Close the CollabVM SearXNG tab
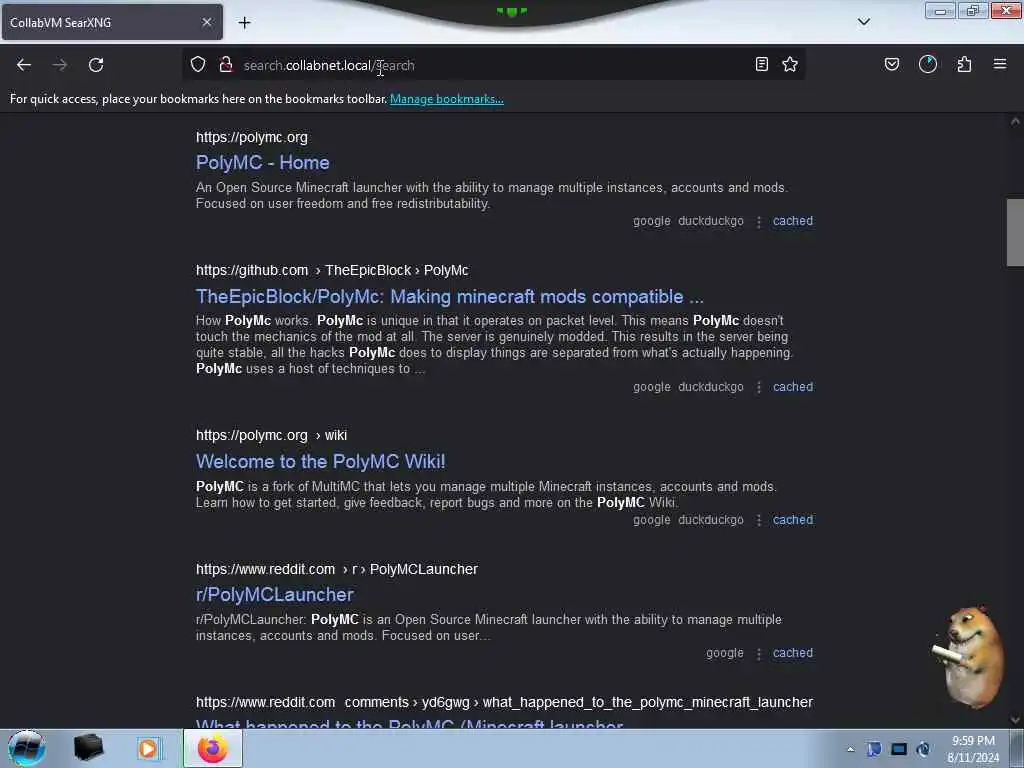Screen dimensions: 1024x768 click(x=206, y=22)
